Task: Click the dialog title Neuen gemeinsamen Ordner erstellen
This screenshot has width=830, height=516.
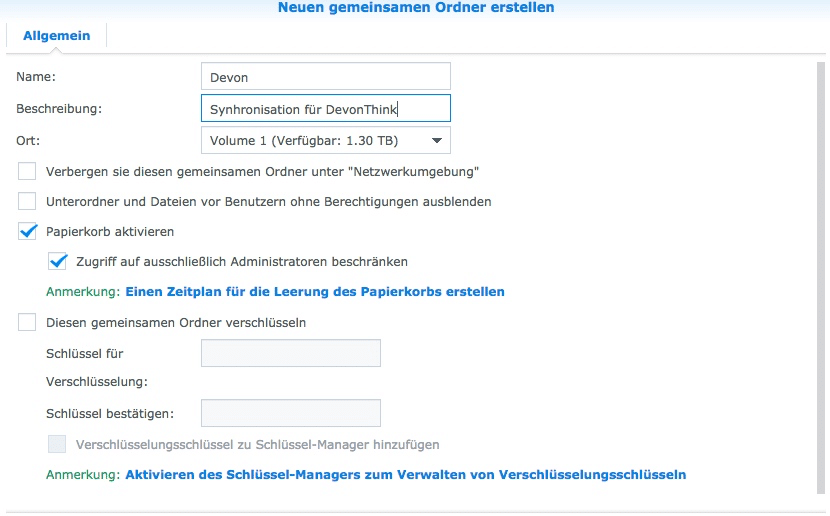Action: click(x=415, y=8)
